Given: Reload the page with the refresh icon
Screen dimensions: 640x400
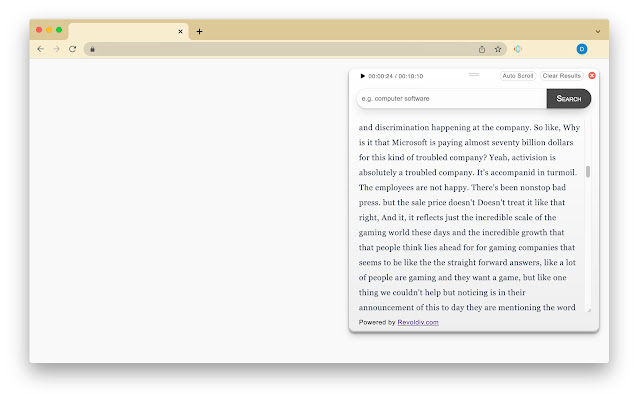Looking at the screenshot, I should click(x=73, y=49).
